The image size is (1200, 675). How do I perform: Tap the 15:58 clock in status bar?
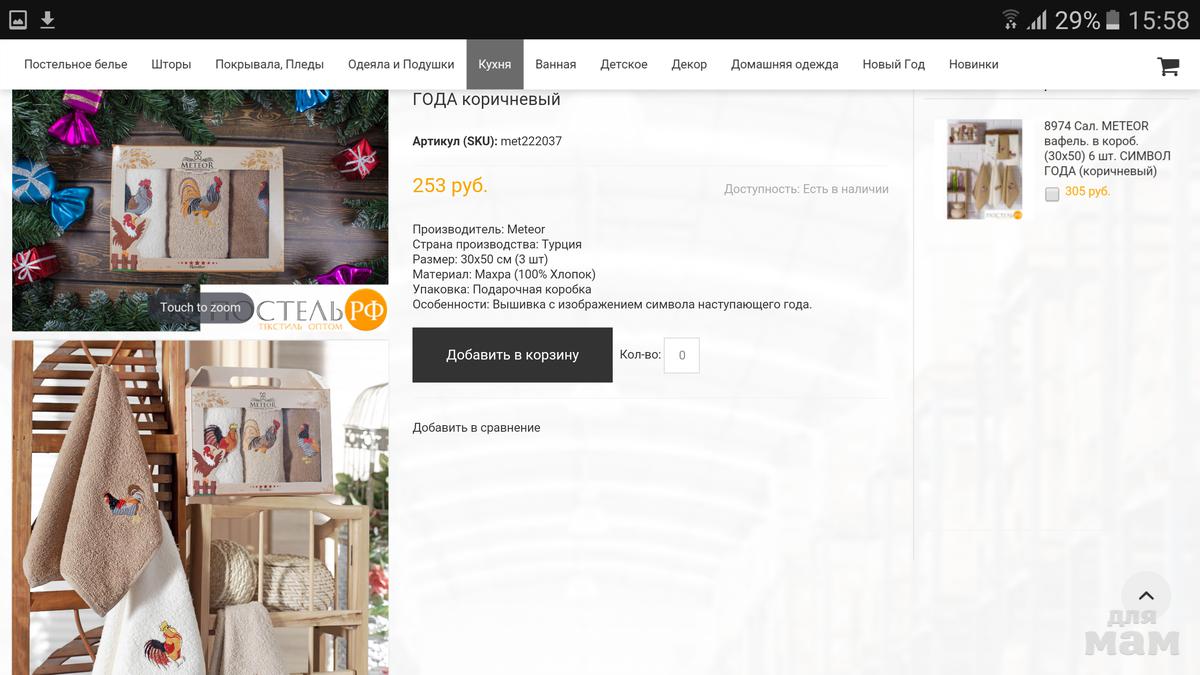point(1158,20)
